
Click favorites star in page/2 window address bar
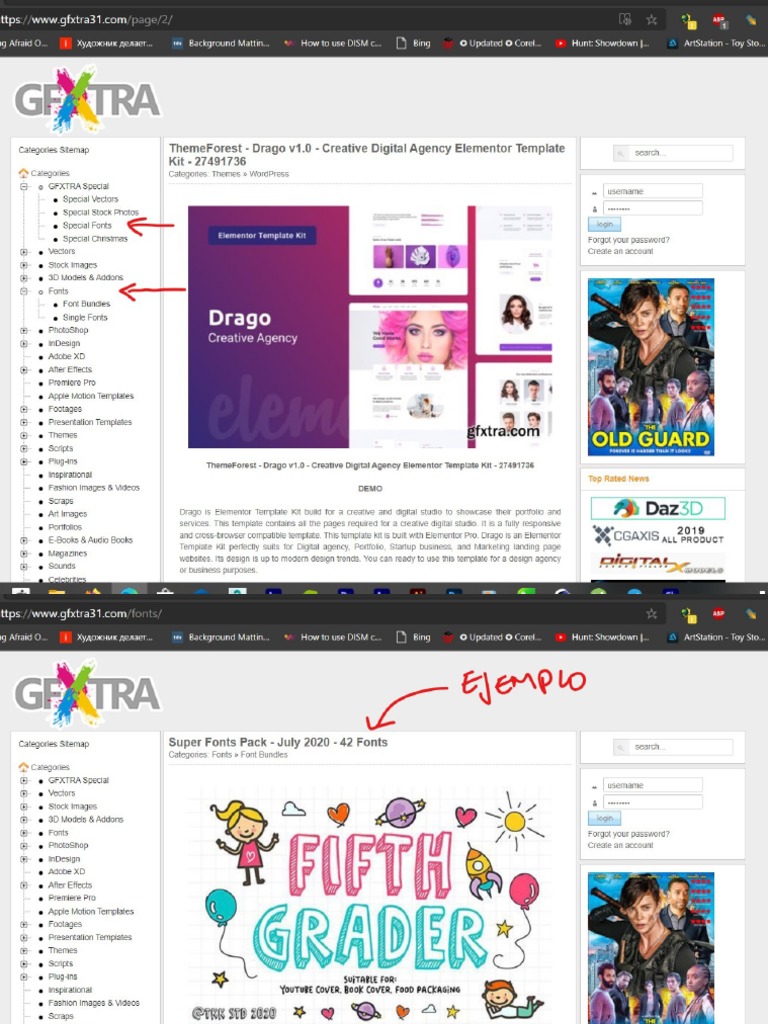coord(651,20)
